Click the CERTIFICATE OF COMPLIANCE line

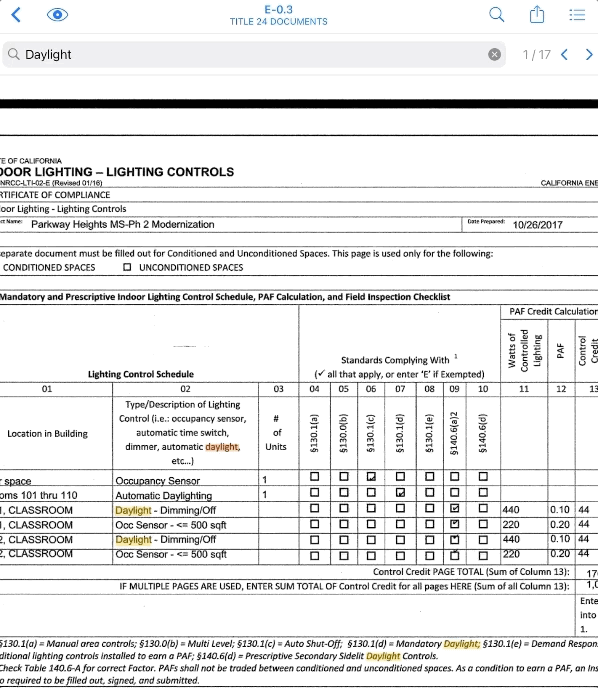click(55, 195)
